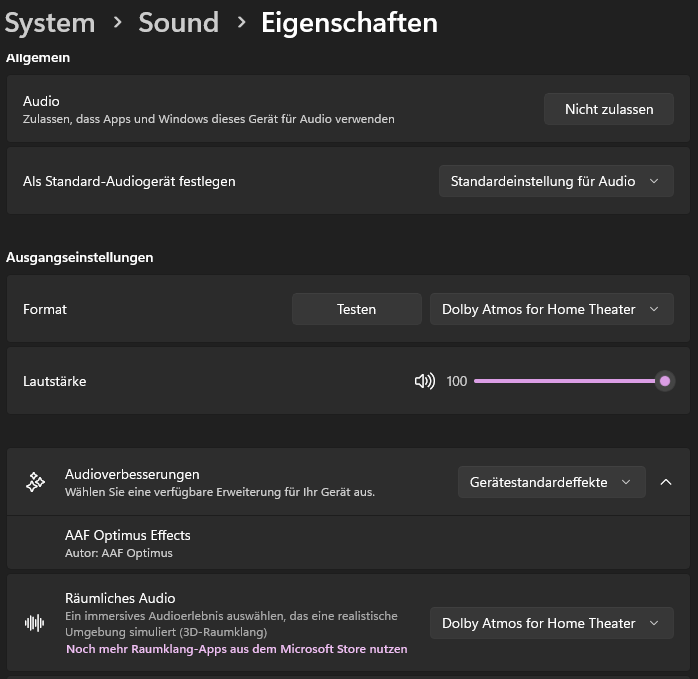Click the Lautstärke slider thumb
This screenshot has width=698, height=679.
click(665, 381)
